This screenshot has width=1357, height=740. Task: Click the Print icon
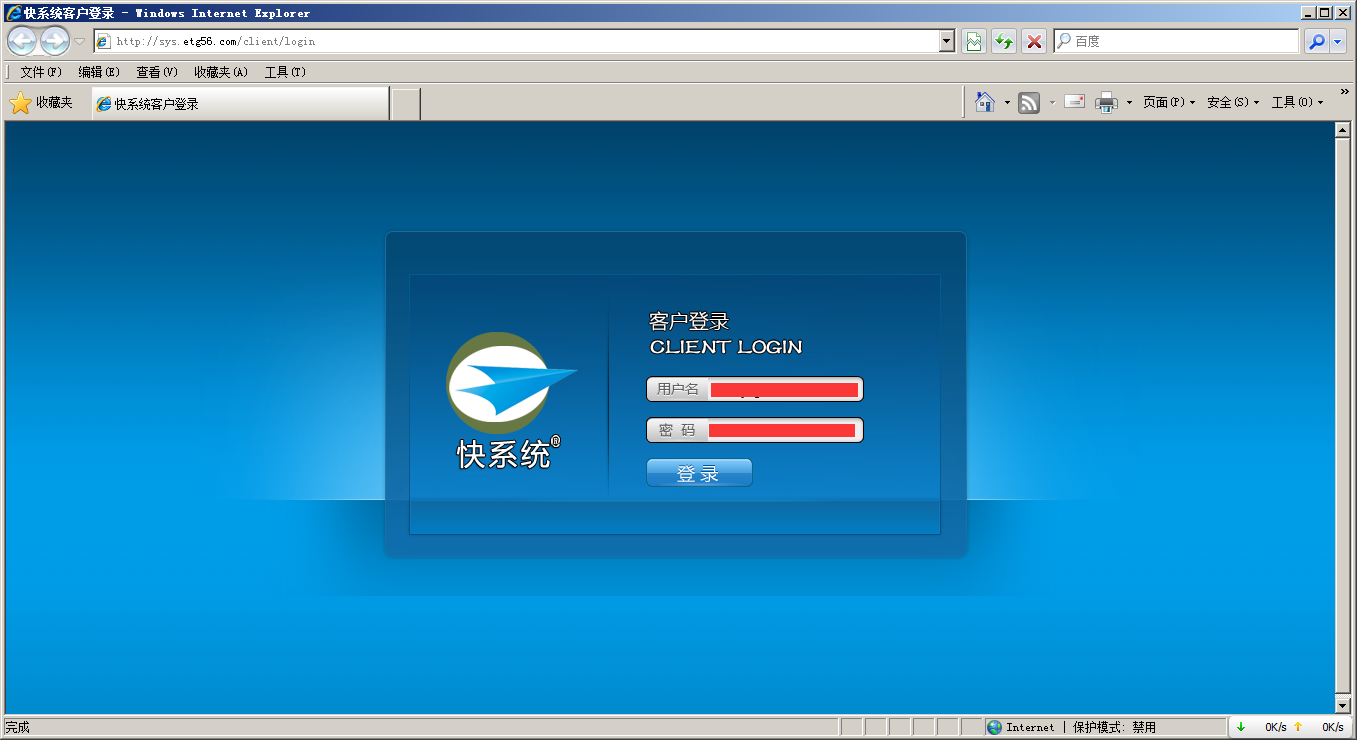(x=1106, y=102)
